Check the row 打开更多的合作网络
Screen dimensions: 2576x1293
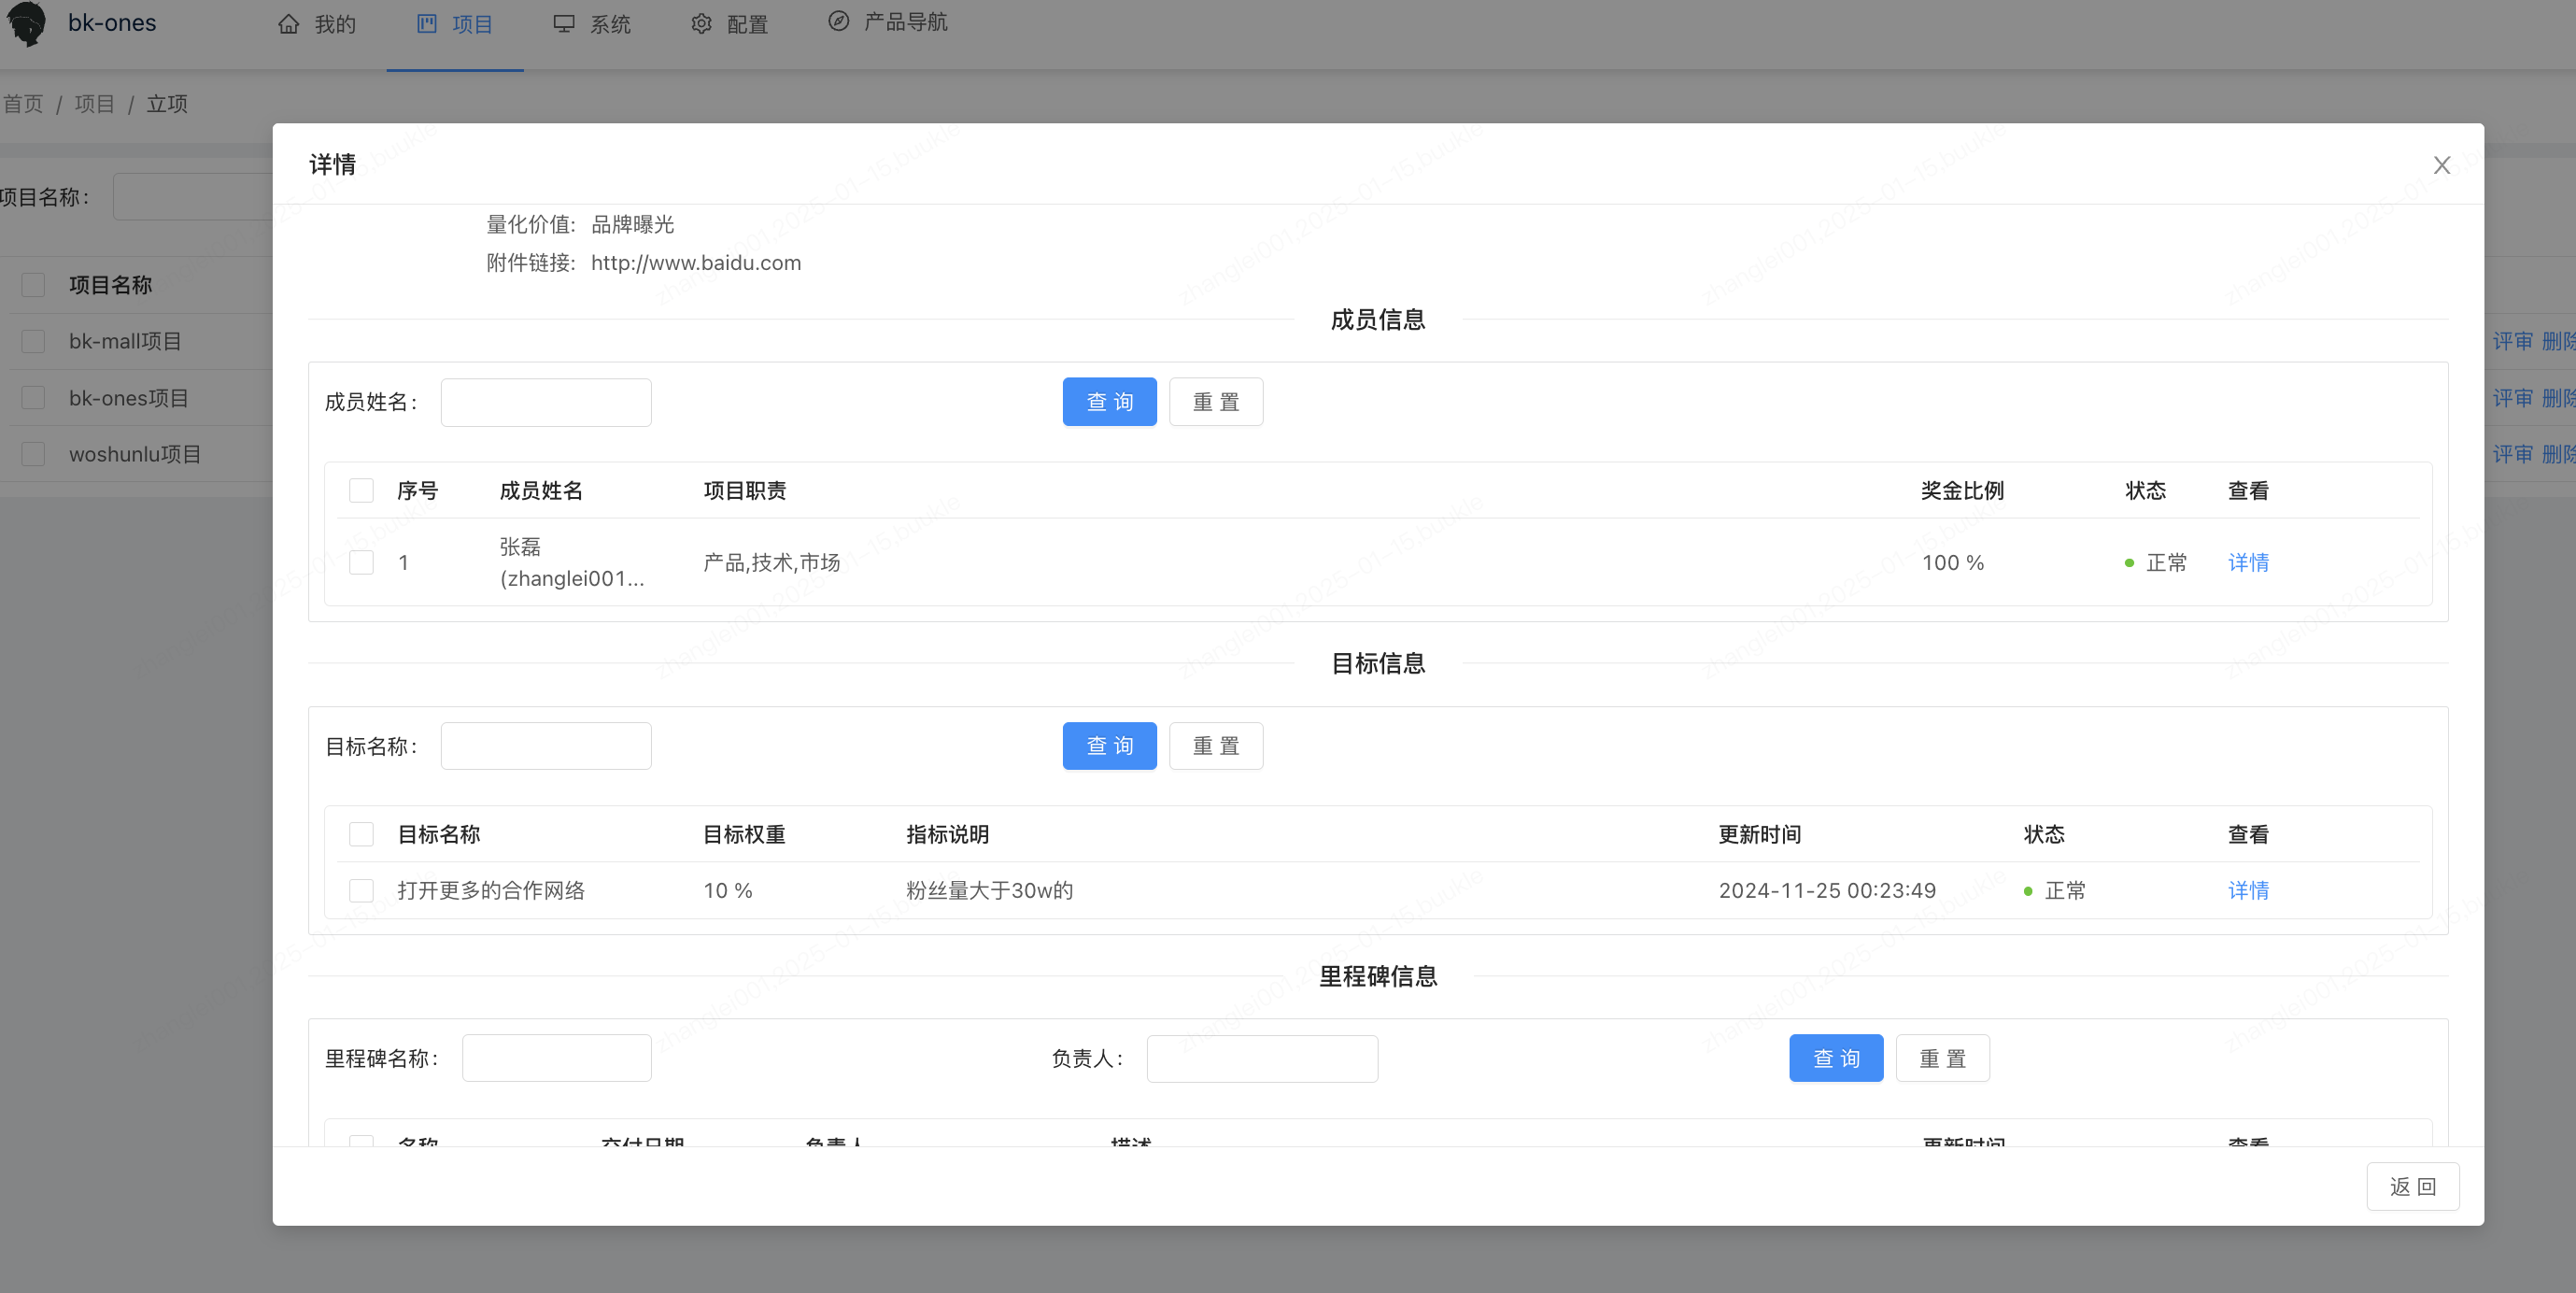coord(361,891)
